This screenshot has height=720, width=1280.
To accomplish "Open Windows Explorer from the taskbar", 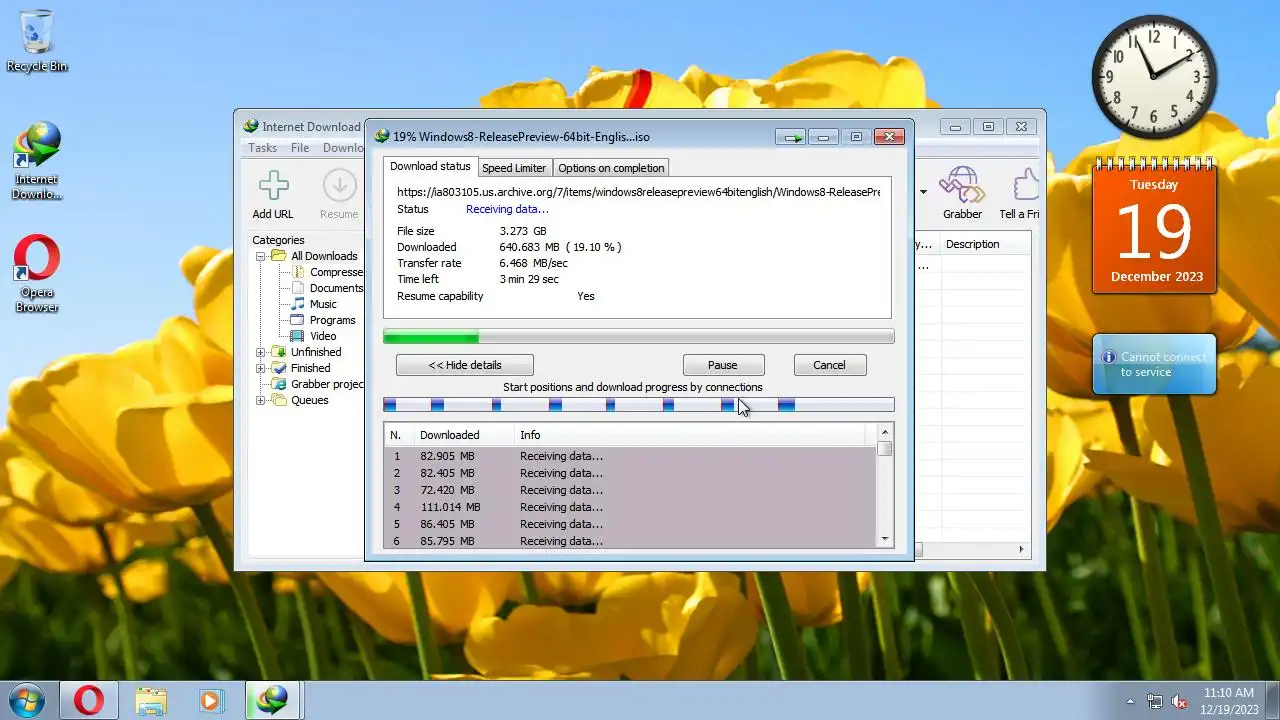I will 151,700.
